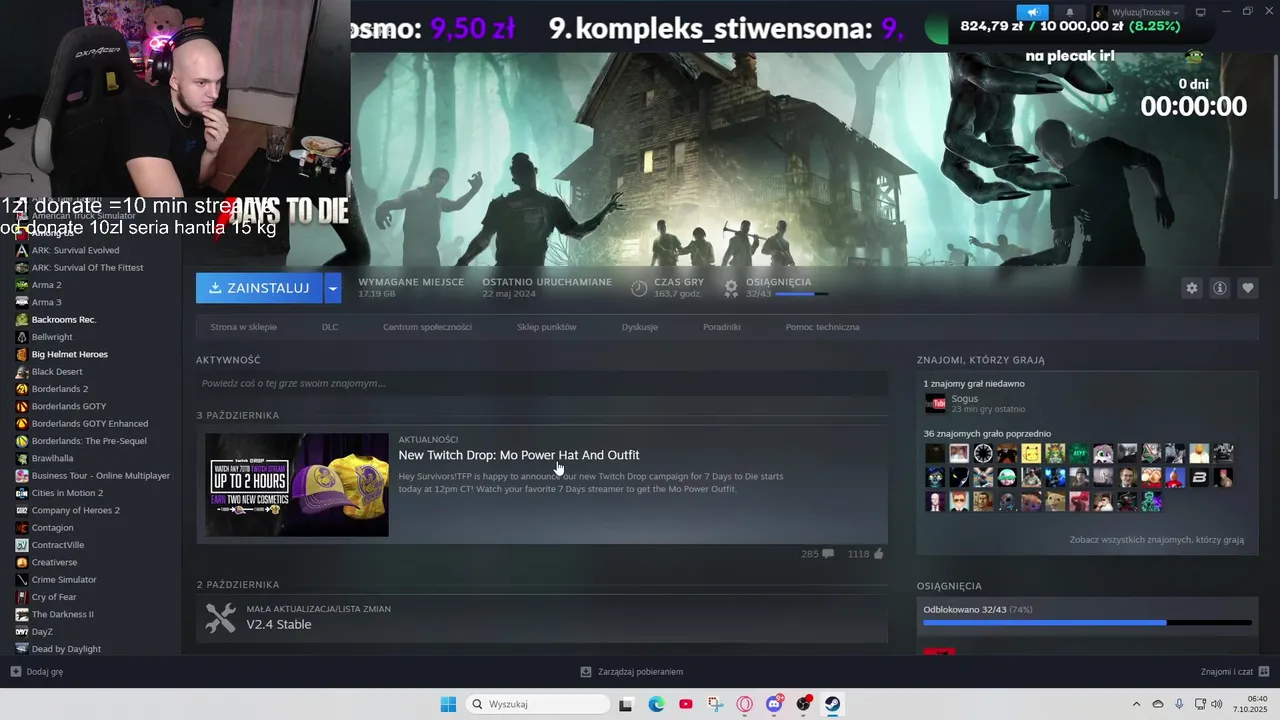Add game to favorites heart icon
Image resolution: width=1280 pixels, height=720 pixels.
1247,288
